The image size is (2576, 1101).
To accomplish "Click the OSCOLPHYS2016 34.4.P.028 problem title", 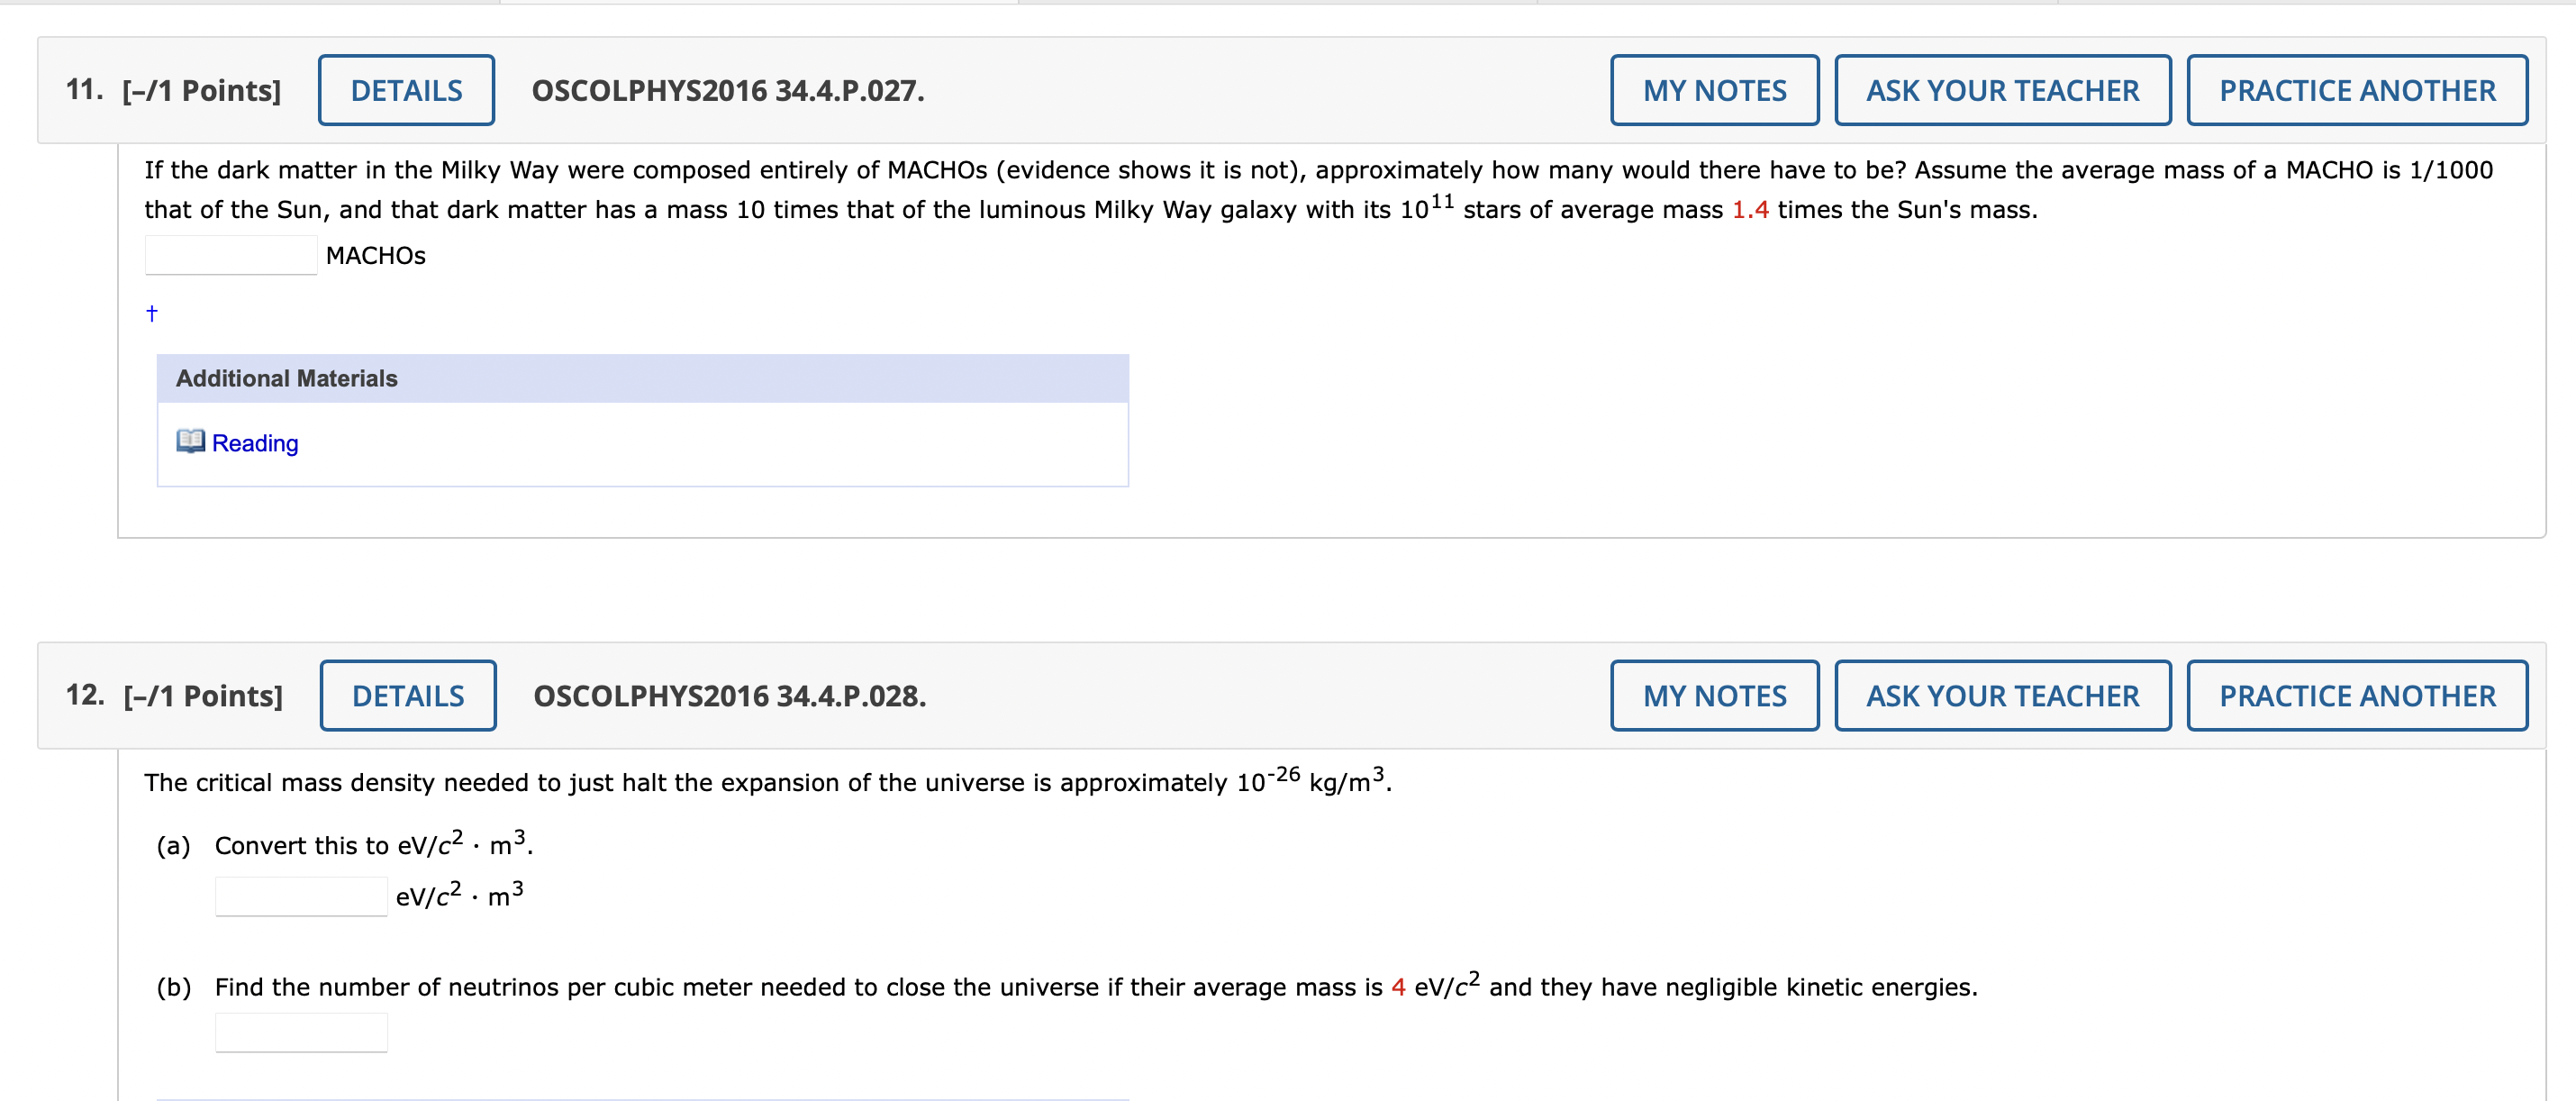I will (730, 696).
